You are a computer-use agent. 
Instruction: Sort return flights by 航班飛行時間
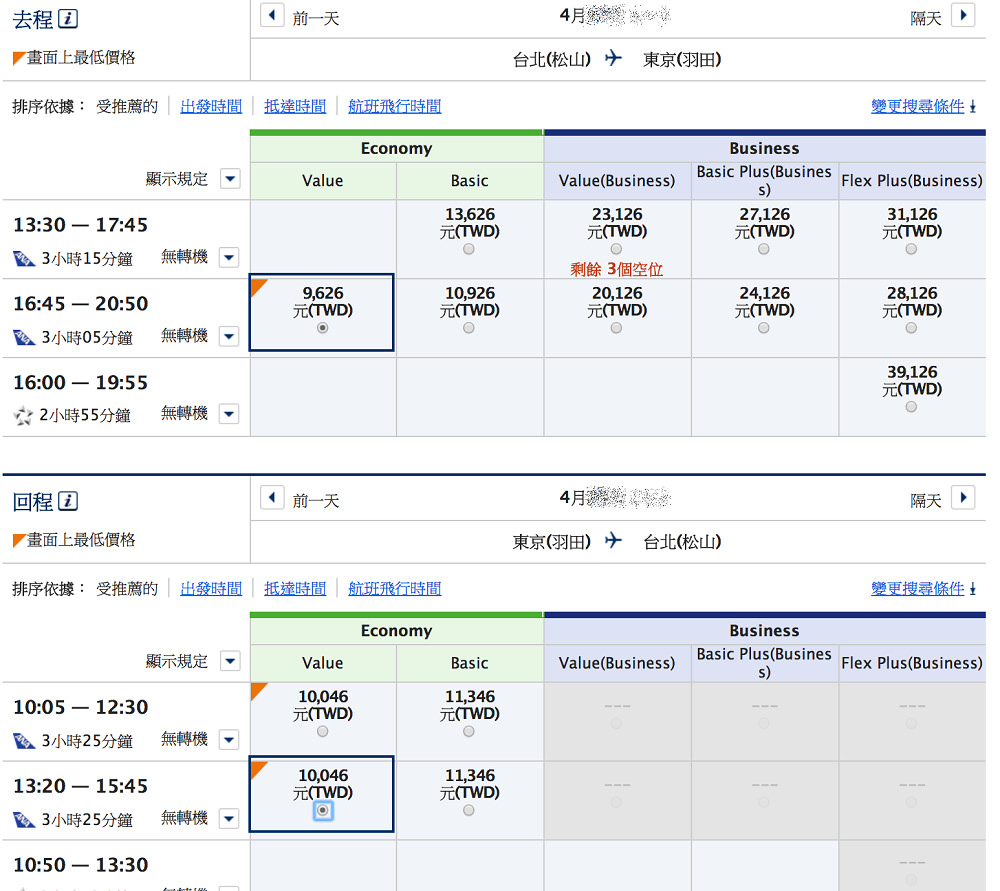pyautogui.click(x=395, y=589)
